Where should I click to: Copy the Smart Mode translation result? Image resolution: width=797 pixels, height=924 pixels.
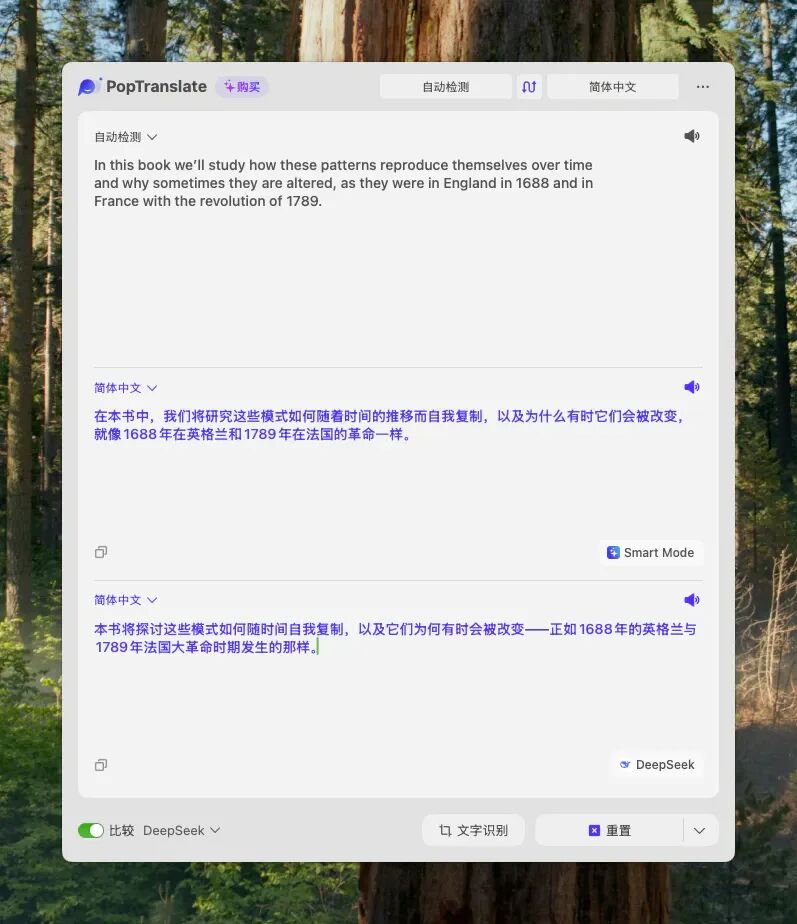pyautogui.click(x=101, y=552)
